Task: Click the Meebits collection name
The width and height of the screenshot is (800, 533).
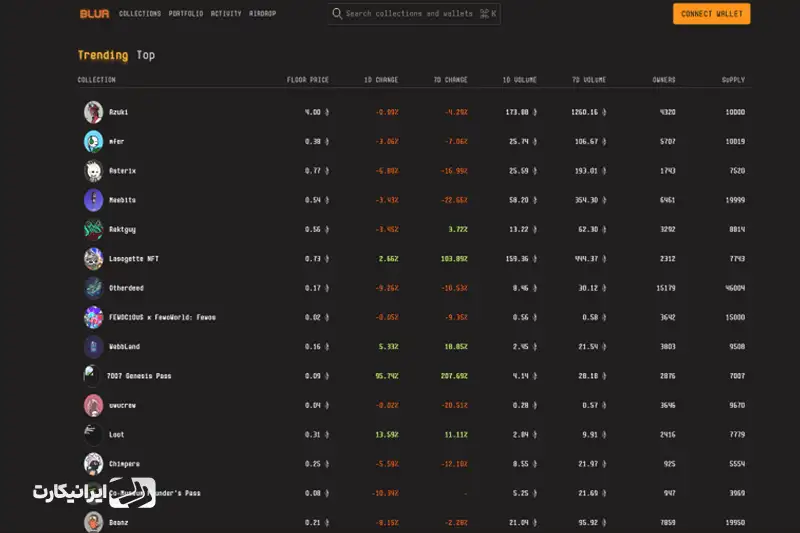Action: pyautogui.click(x=122, y=200)
